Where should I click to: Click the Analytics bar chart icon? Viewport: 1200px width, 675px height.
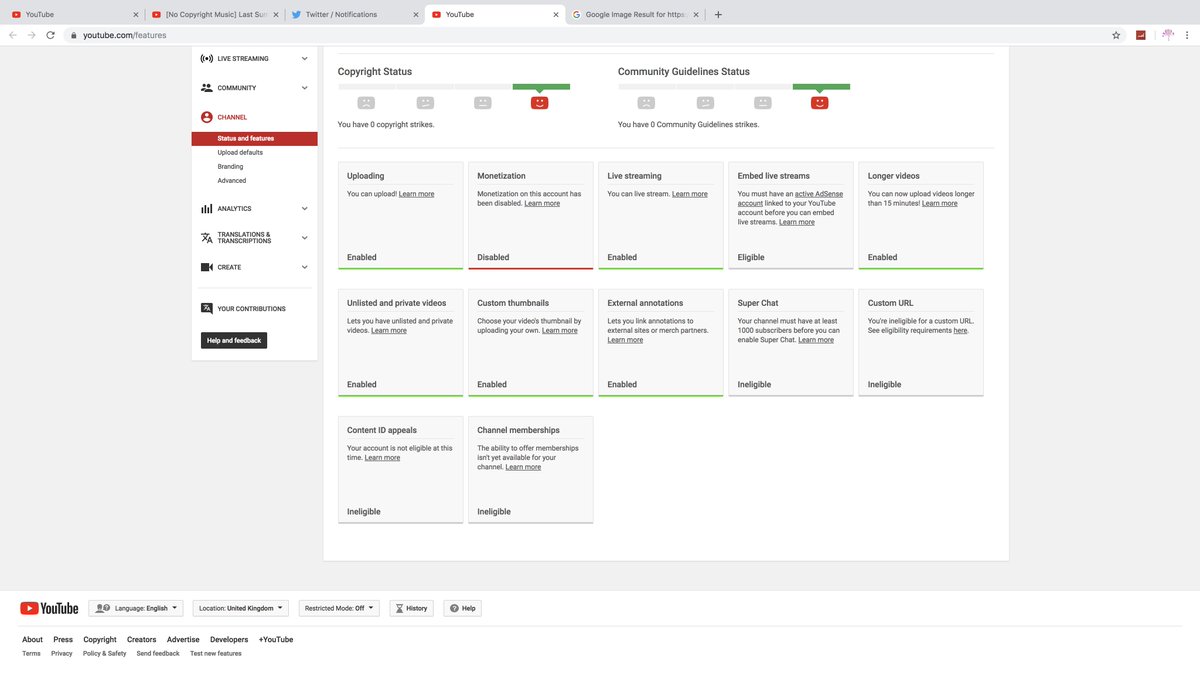206,209
